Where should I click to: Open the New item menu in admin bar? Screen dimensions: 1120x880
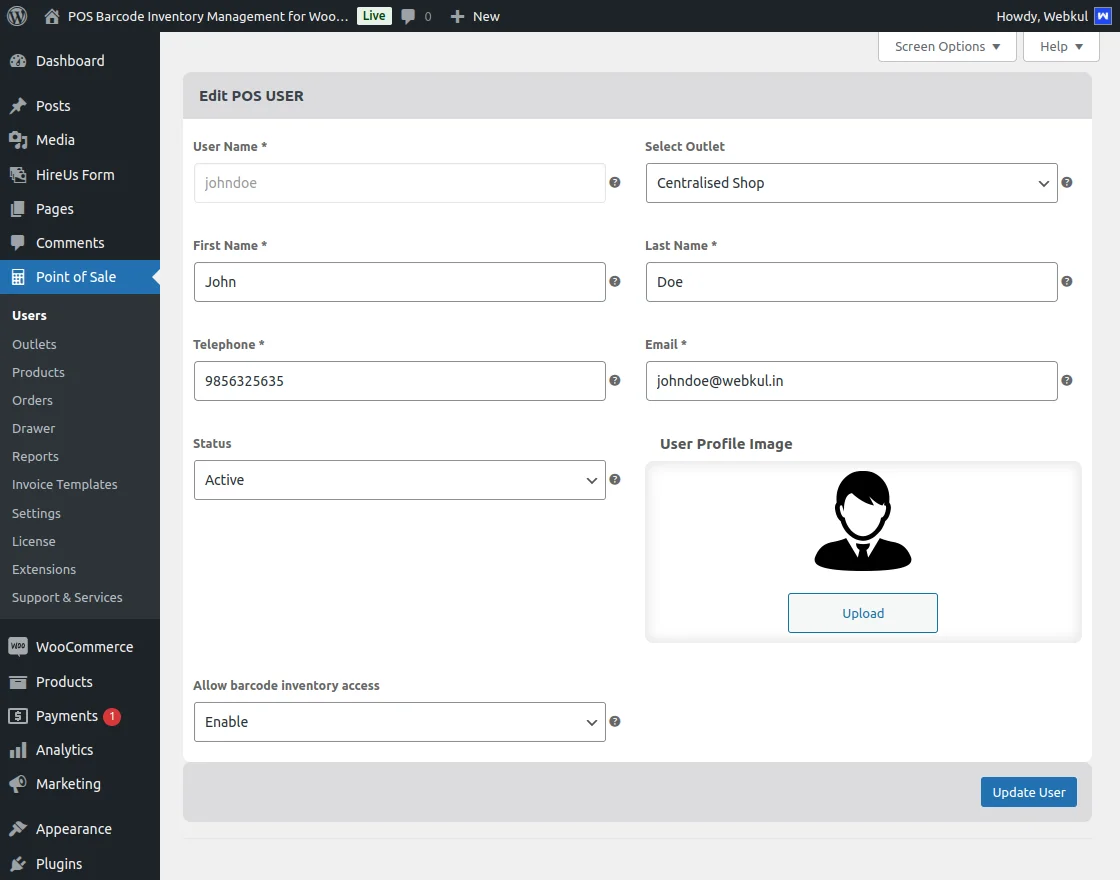tap(474, 16)
